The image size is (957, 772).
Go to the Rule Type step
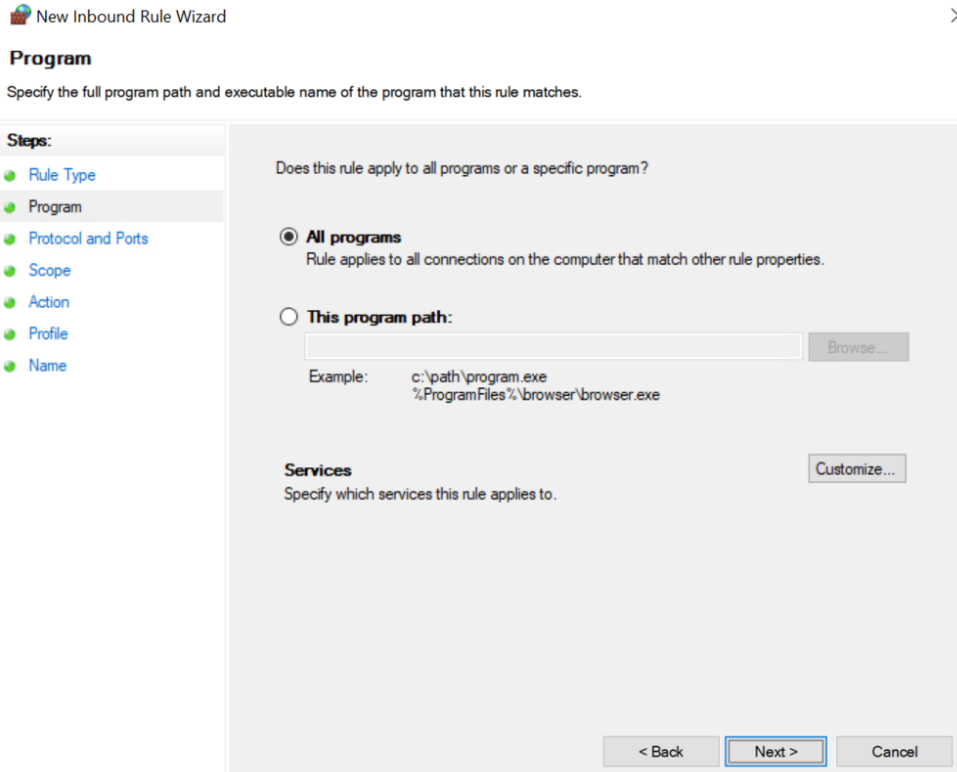(62, 175)
